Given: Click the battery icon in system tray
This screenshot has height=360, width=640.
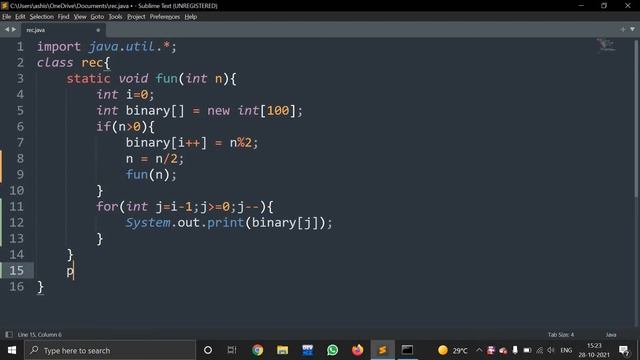Looking at the screenshot, I should (x=527, y=350).
